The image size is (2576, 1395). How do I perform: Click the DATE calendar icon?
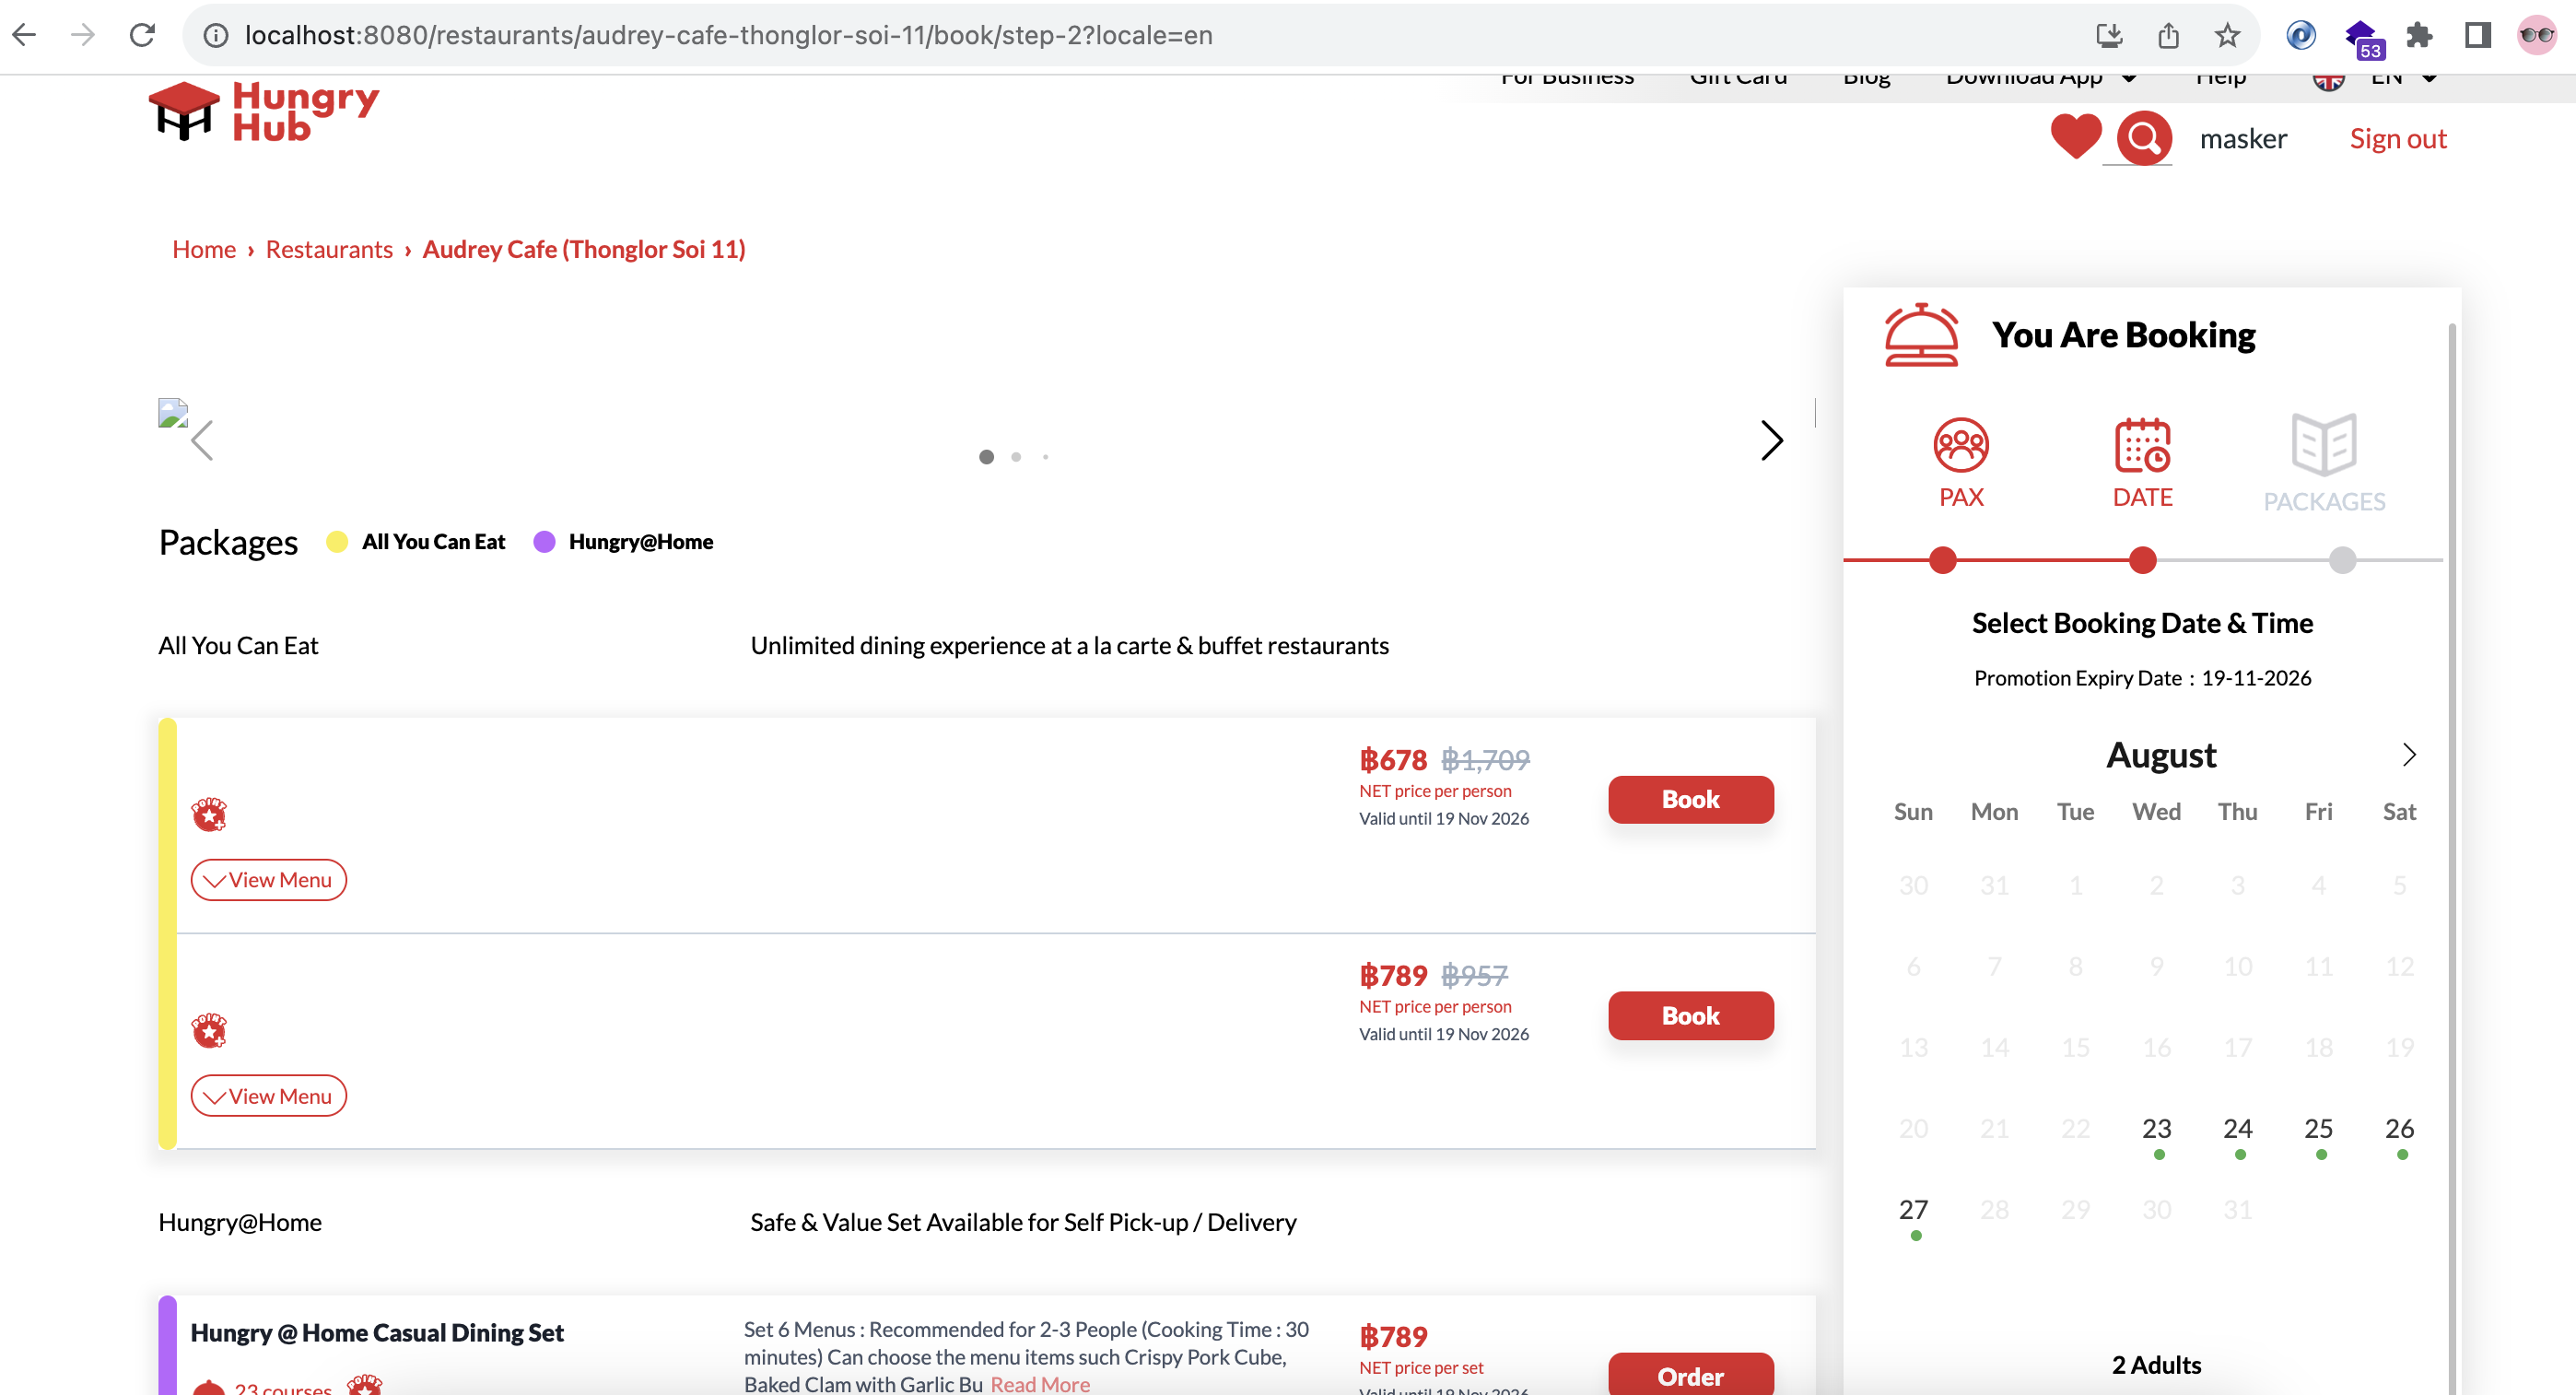click(x=2142, y=445)
